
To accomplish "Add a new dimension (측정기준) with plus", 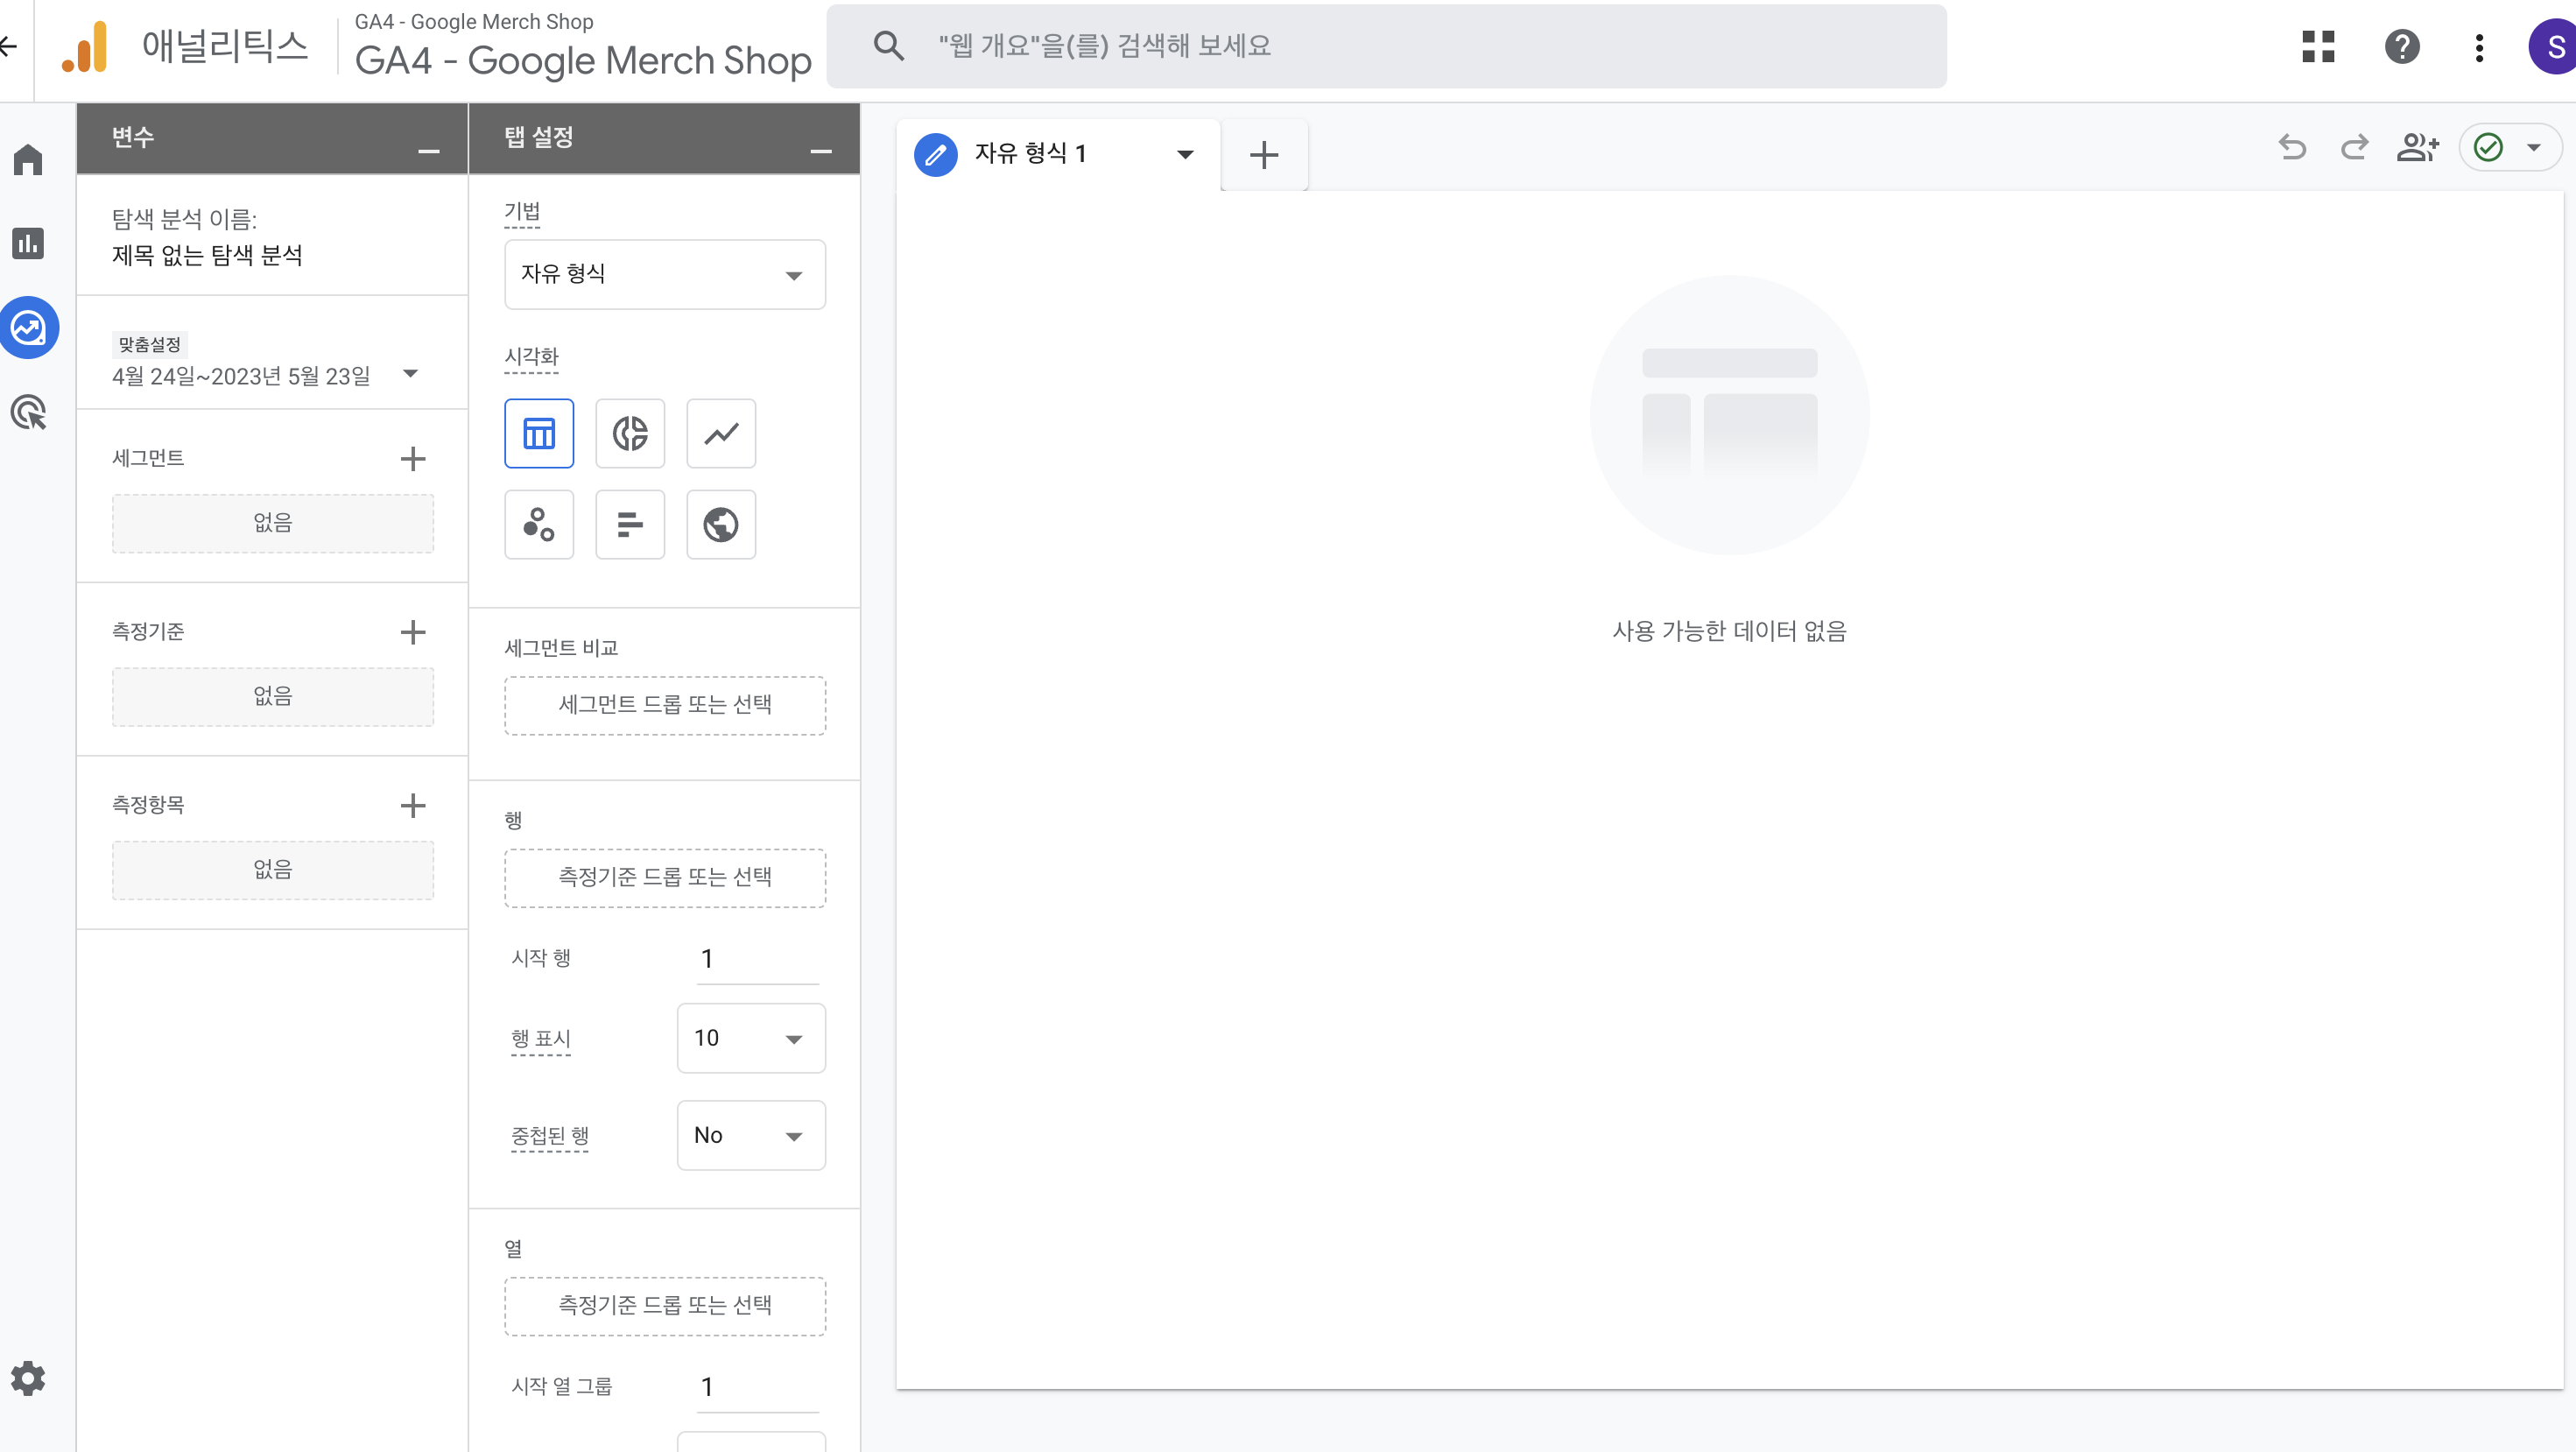I will coord(413,632).
